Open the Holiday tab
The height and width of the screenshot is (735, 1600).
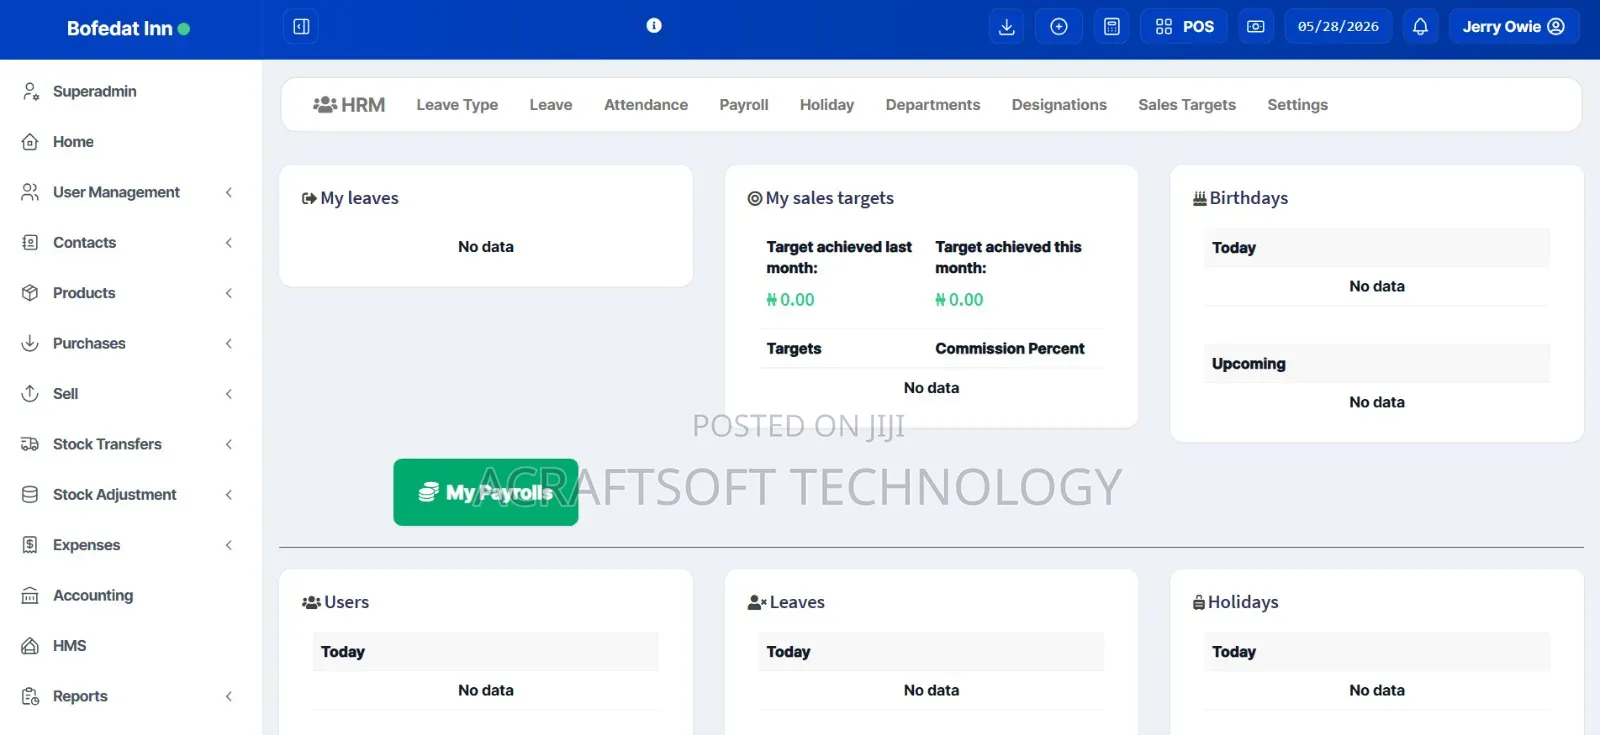[827, 105]
